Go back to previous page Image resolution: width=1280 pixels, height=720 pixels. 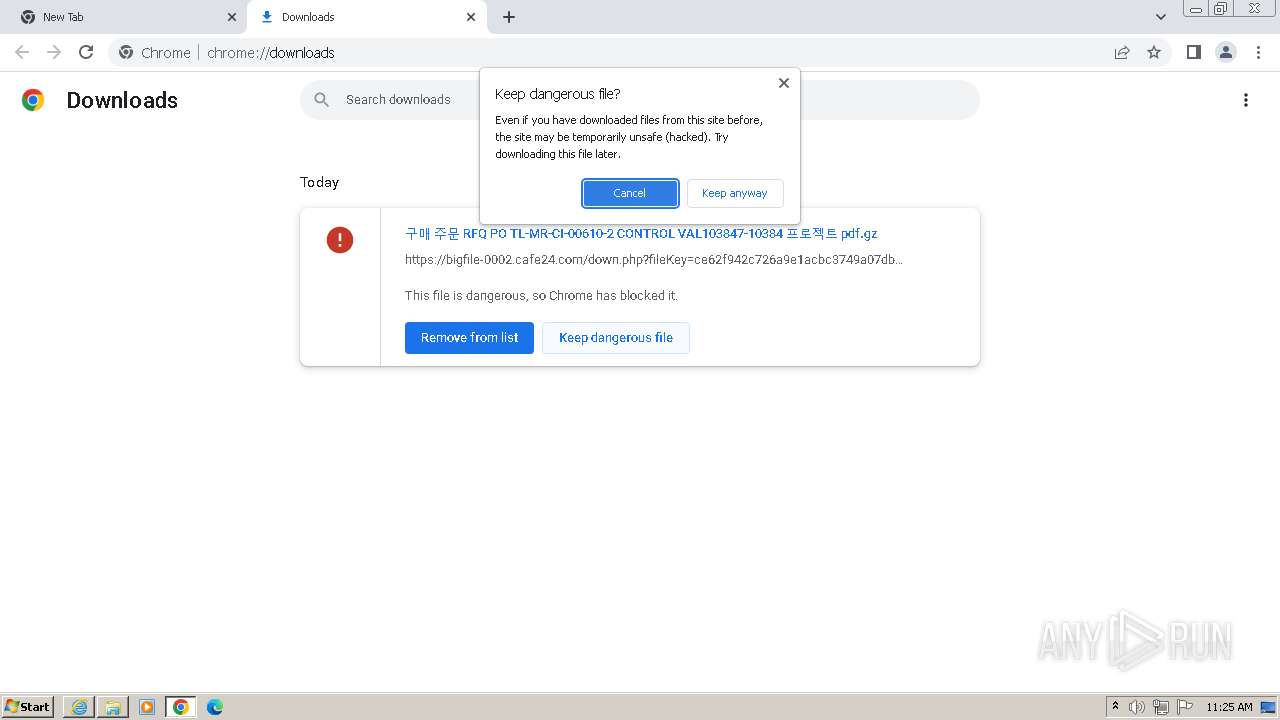click(22, 52)
